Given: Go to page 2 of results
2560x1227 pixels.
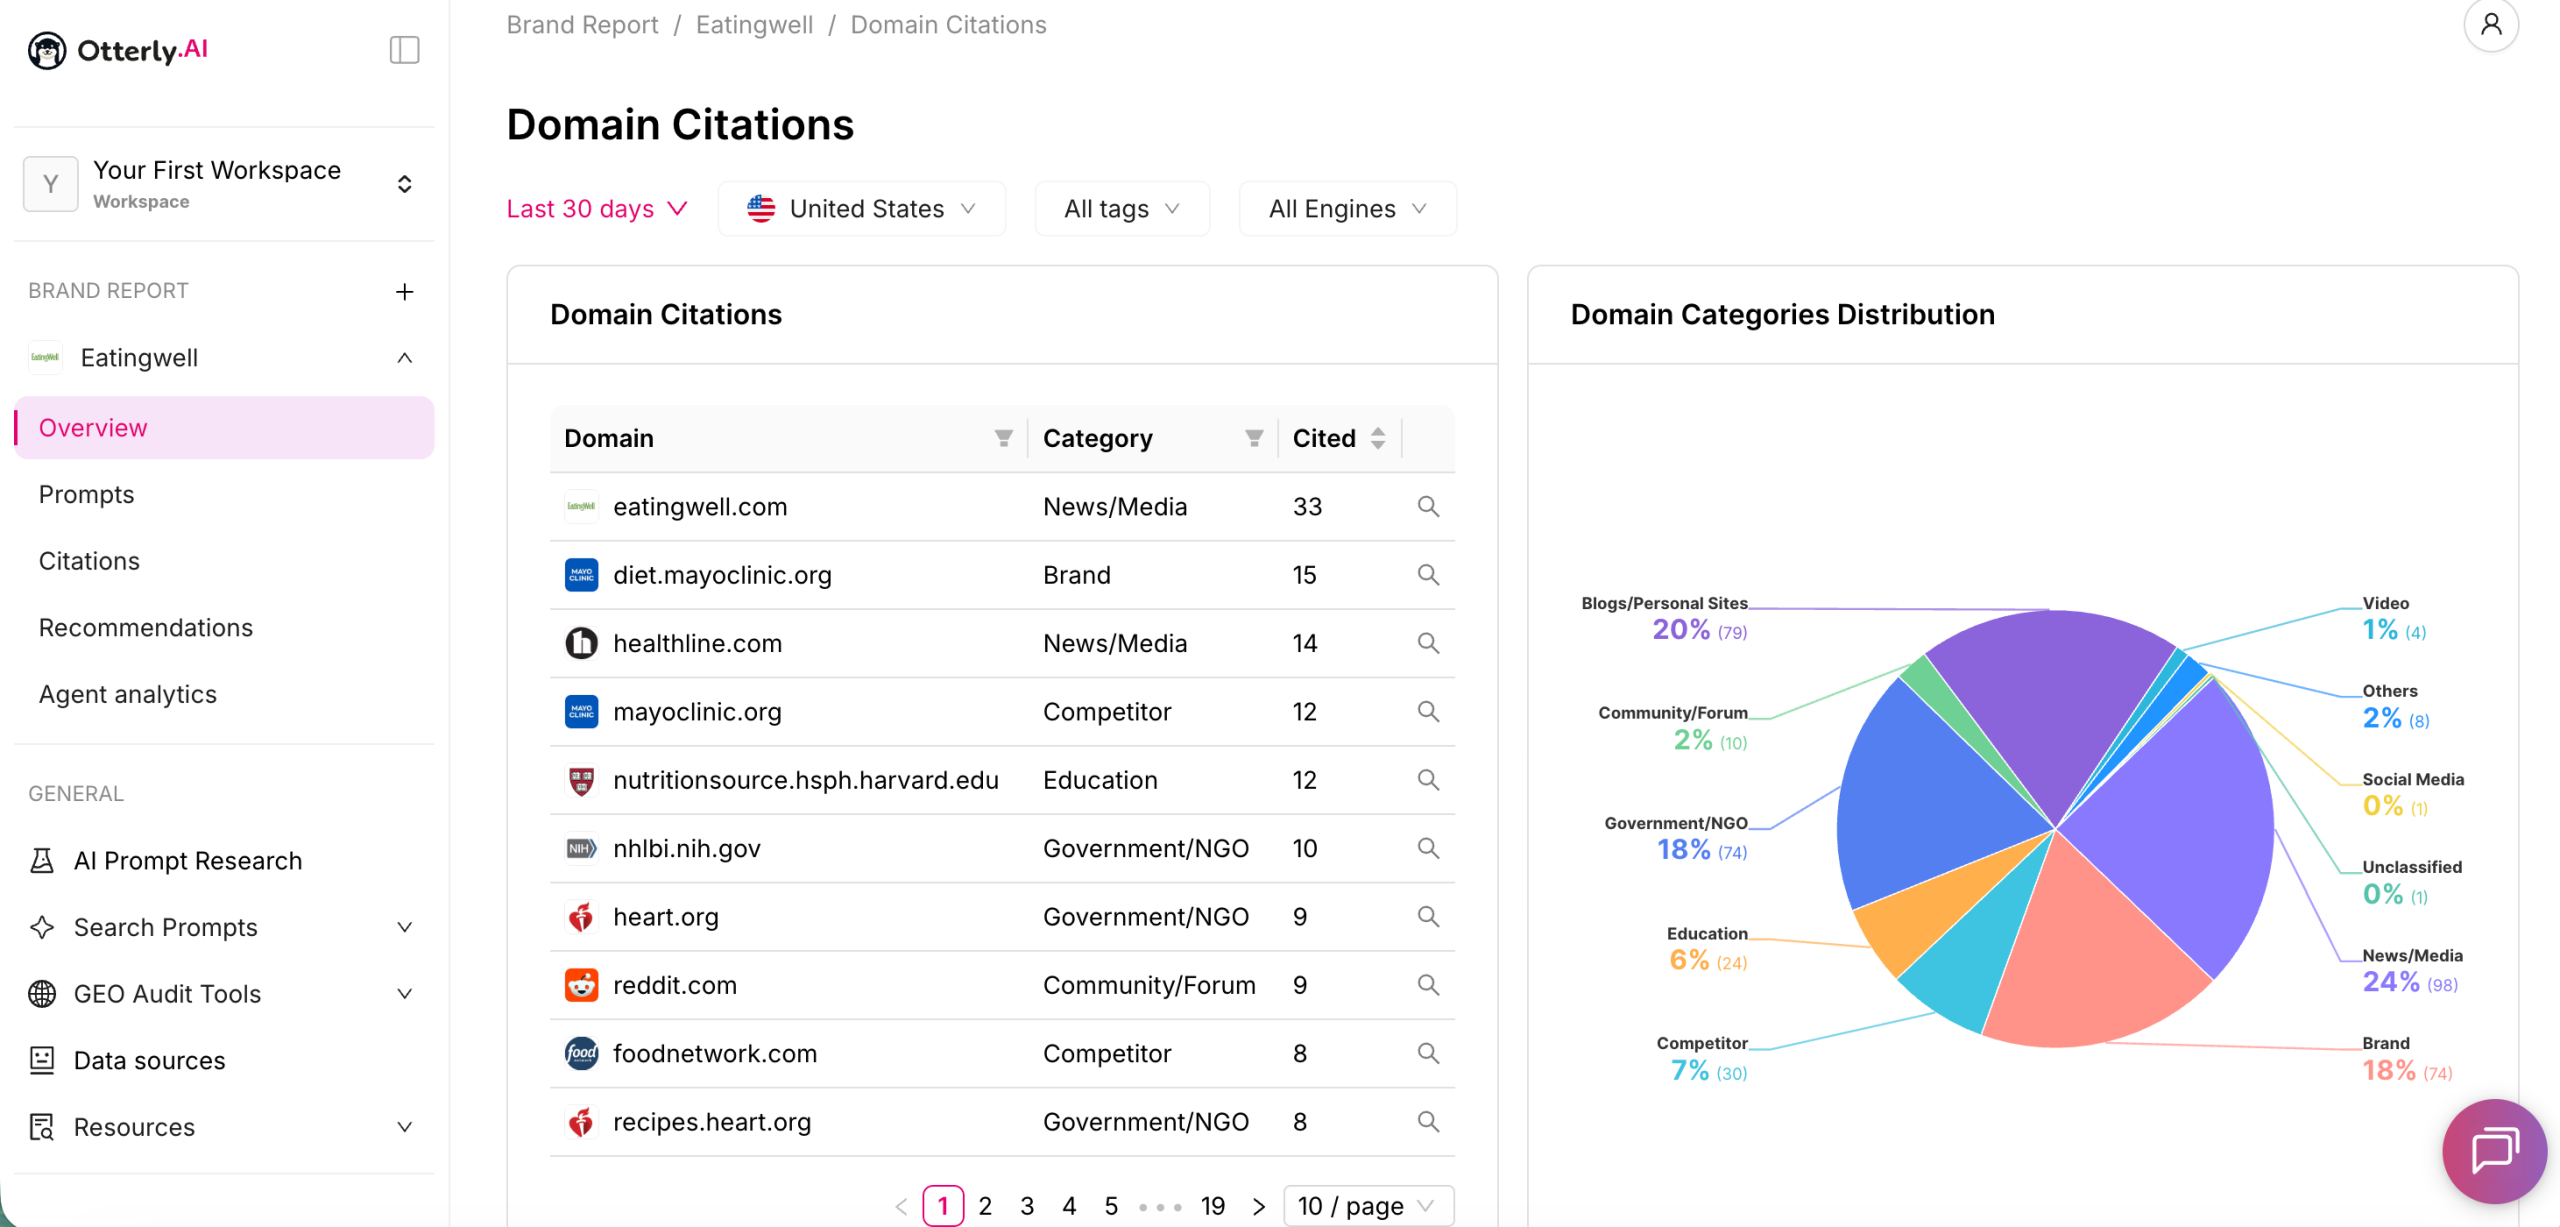Looking at the screenshot, I should click(x=985, y=1206).
